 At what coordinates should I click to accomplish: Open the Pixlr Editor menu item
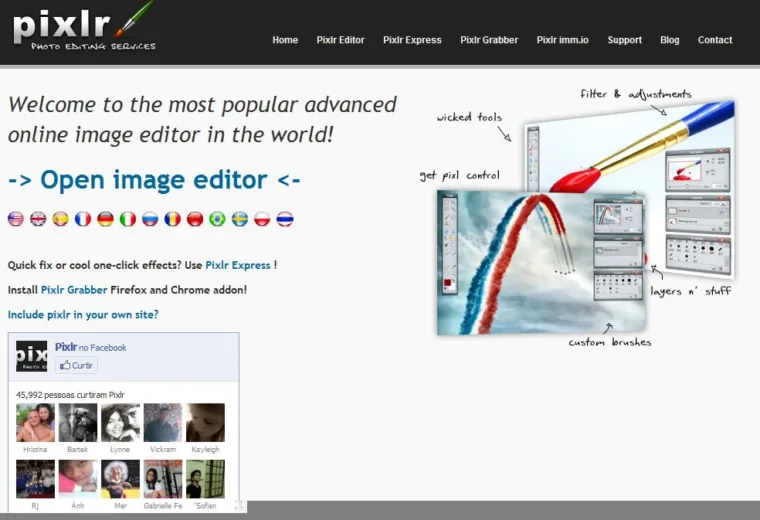coord(340,40)
